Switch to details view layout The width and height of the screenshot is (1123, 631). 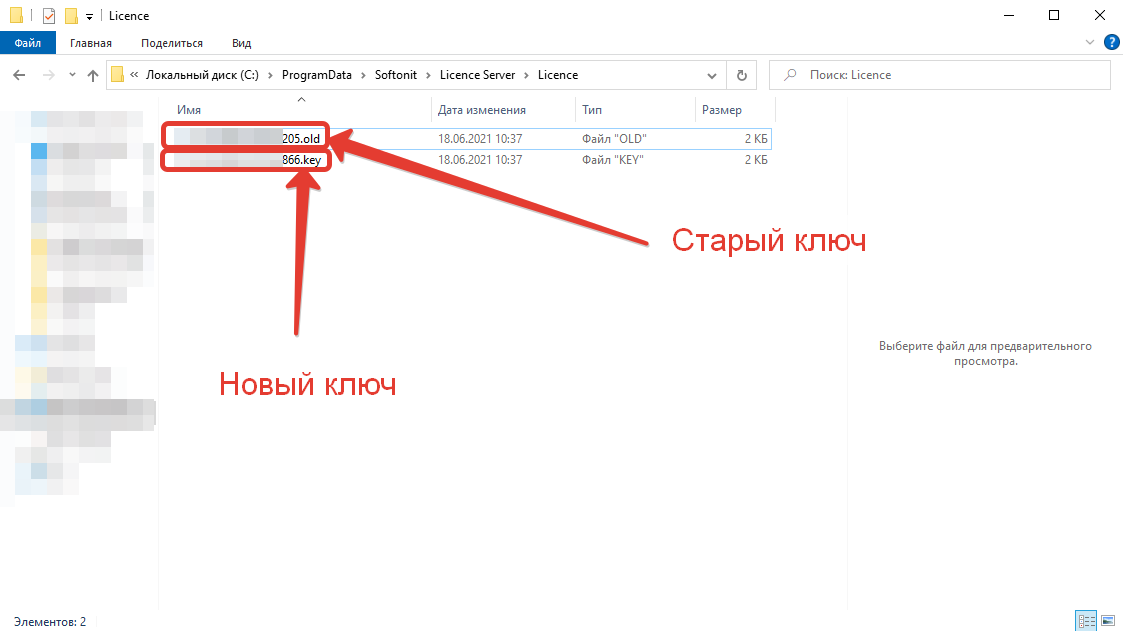point(1086,620)
